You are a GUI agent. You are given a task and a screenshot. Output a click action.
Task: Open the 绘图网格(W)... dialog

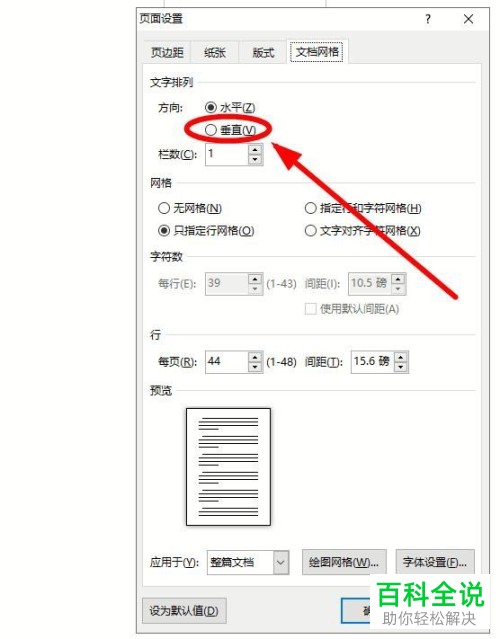coord(344,562)
